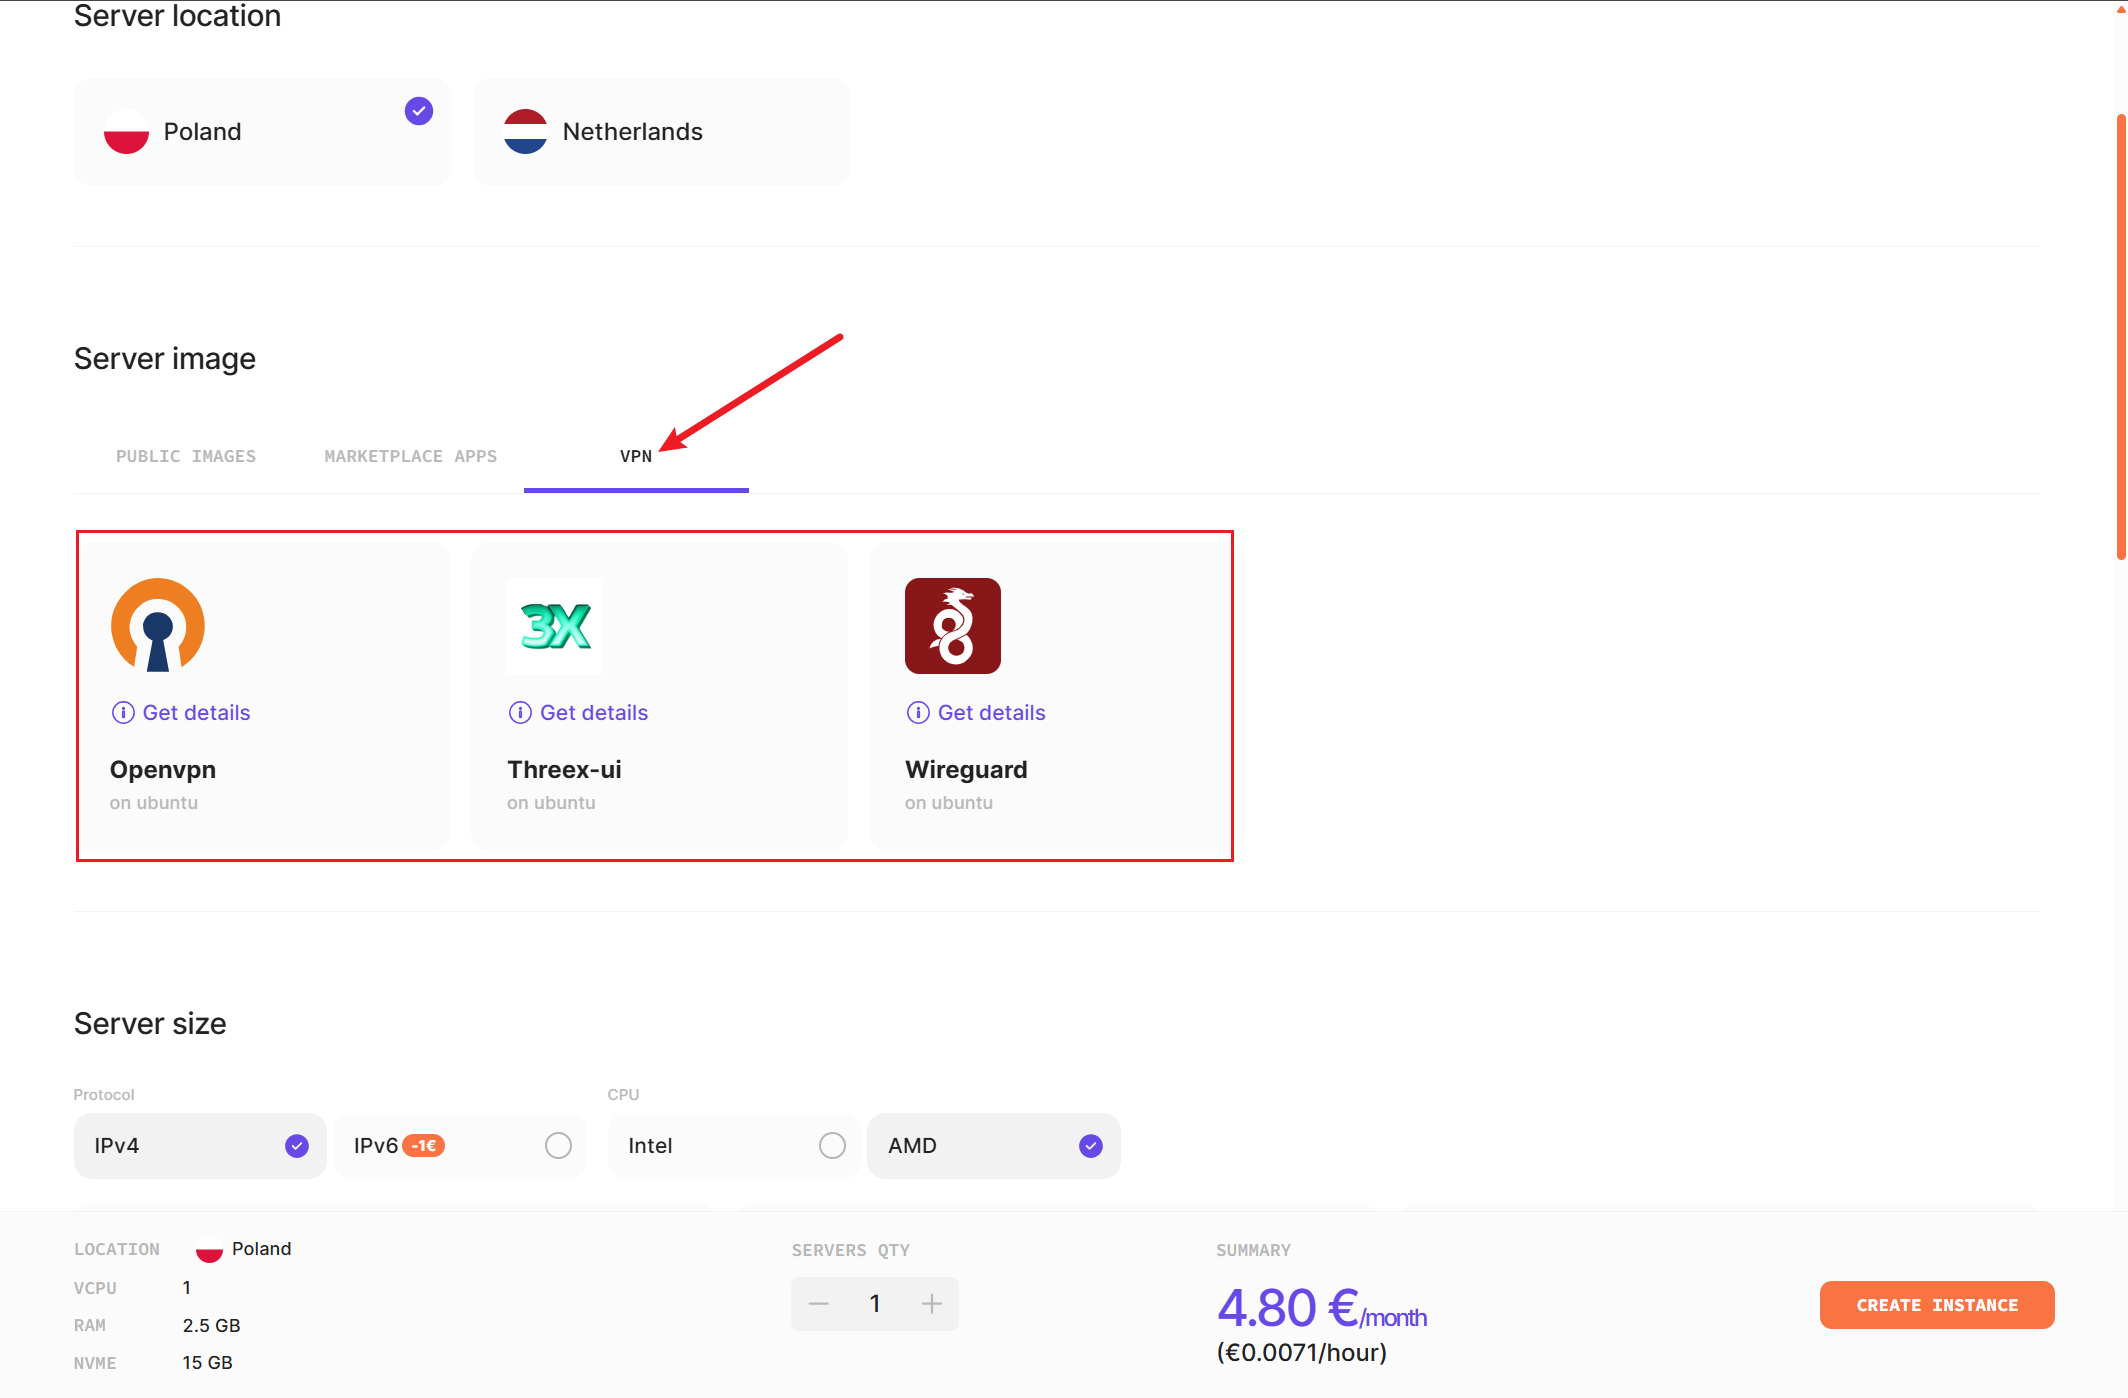
Task: Open Get details link for Threex-ui
Action: click(x=593, y=713)
